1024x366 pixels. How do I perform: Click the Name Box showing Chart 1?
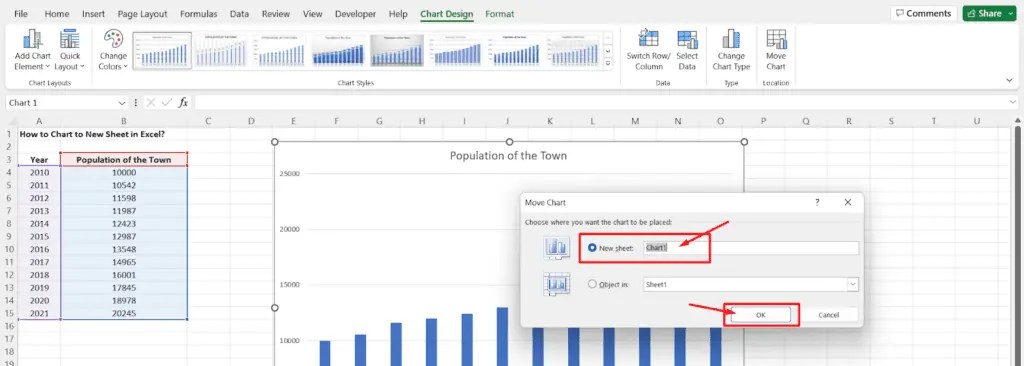62,103
